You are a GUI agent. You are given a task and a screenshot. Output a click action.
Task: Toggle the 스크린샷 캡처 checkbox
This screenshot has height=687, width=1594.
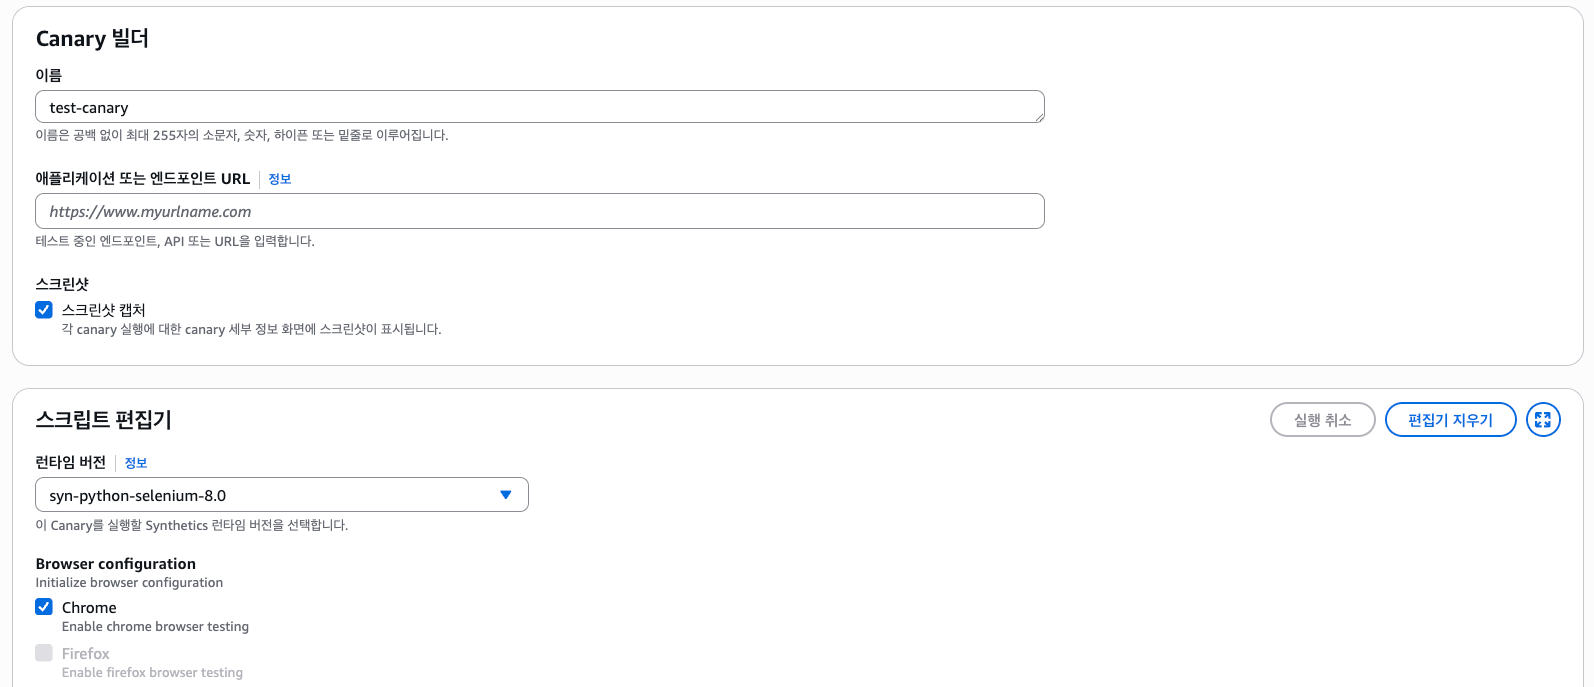[x=44, y=310]
